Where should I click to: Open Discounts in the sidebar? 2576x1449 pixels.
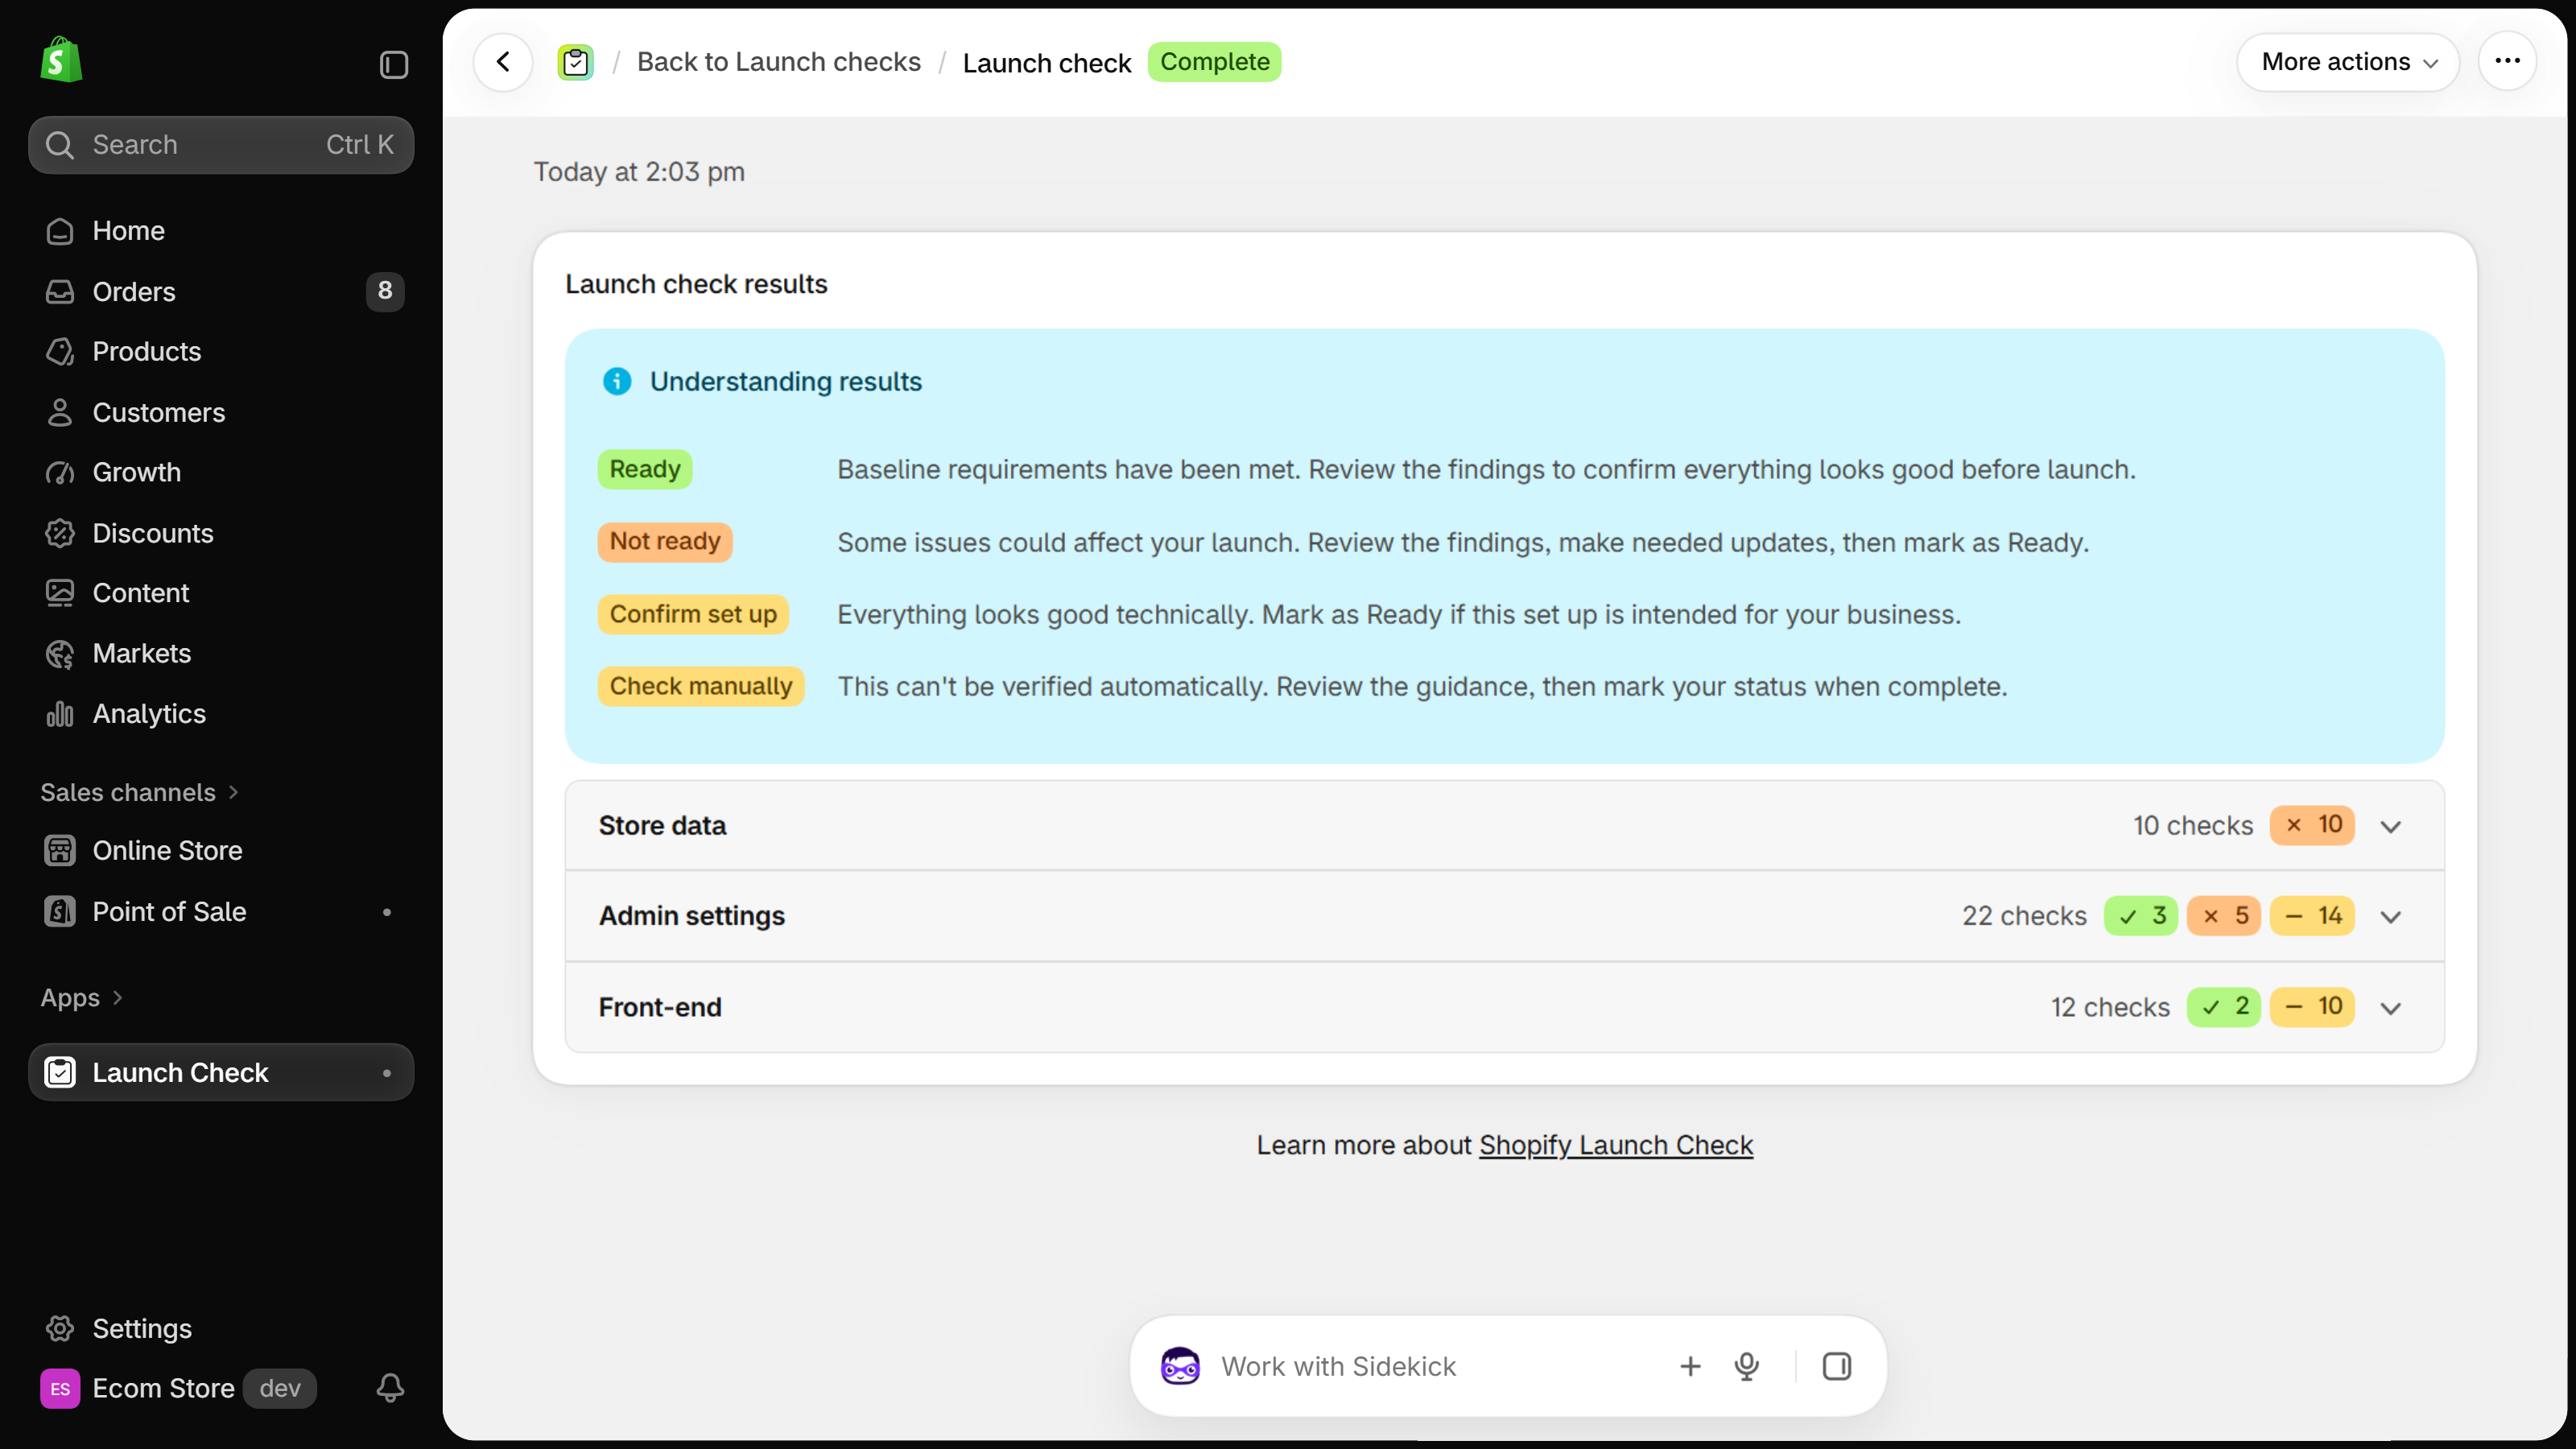221,533
